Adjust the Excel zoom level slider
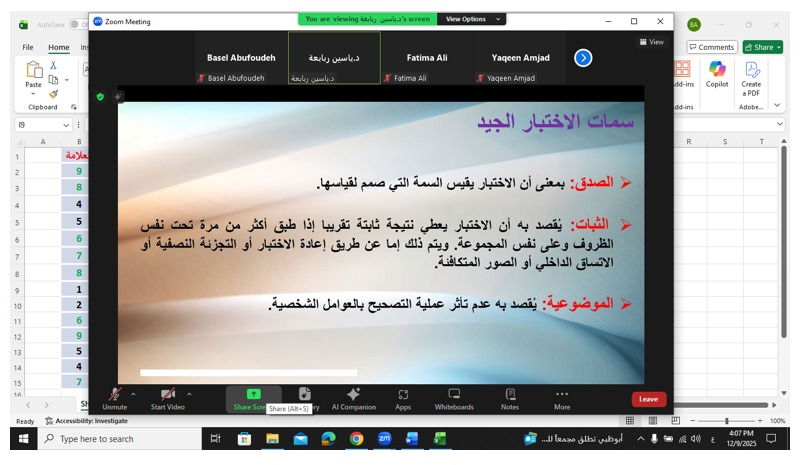The image size is (800, 465). pos(727,421)
